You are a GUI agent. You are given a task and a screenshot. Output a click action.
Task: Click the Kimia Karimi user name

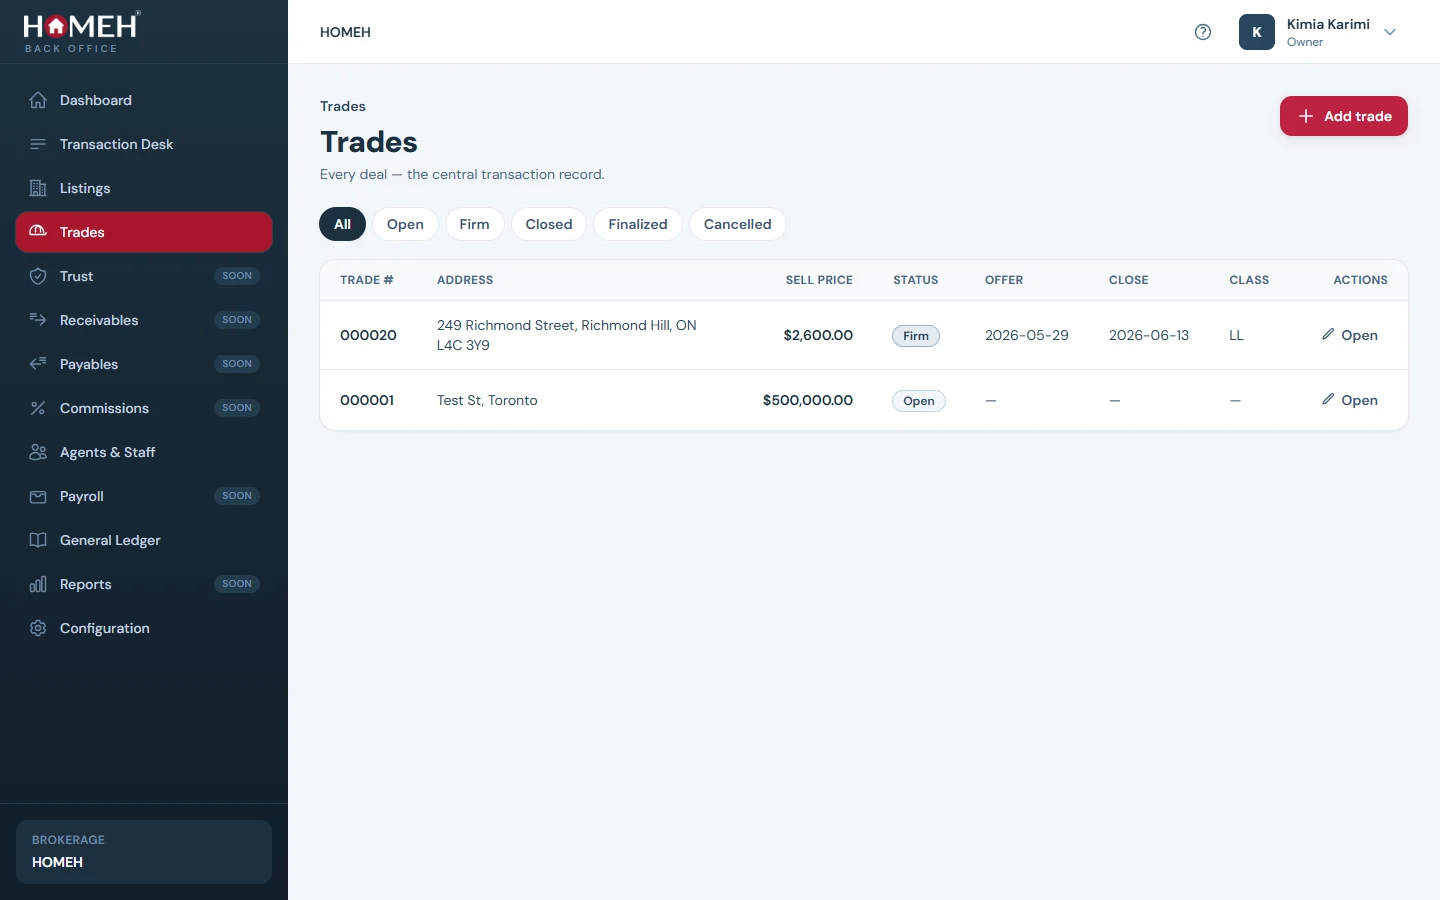click(x=1328, y=24)
